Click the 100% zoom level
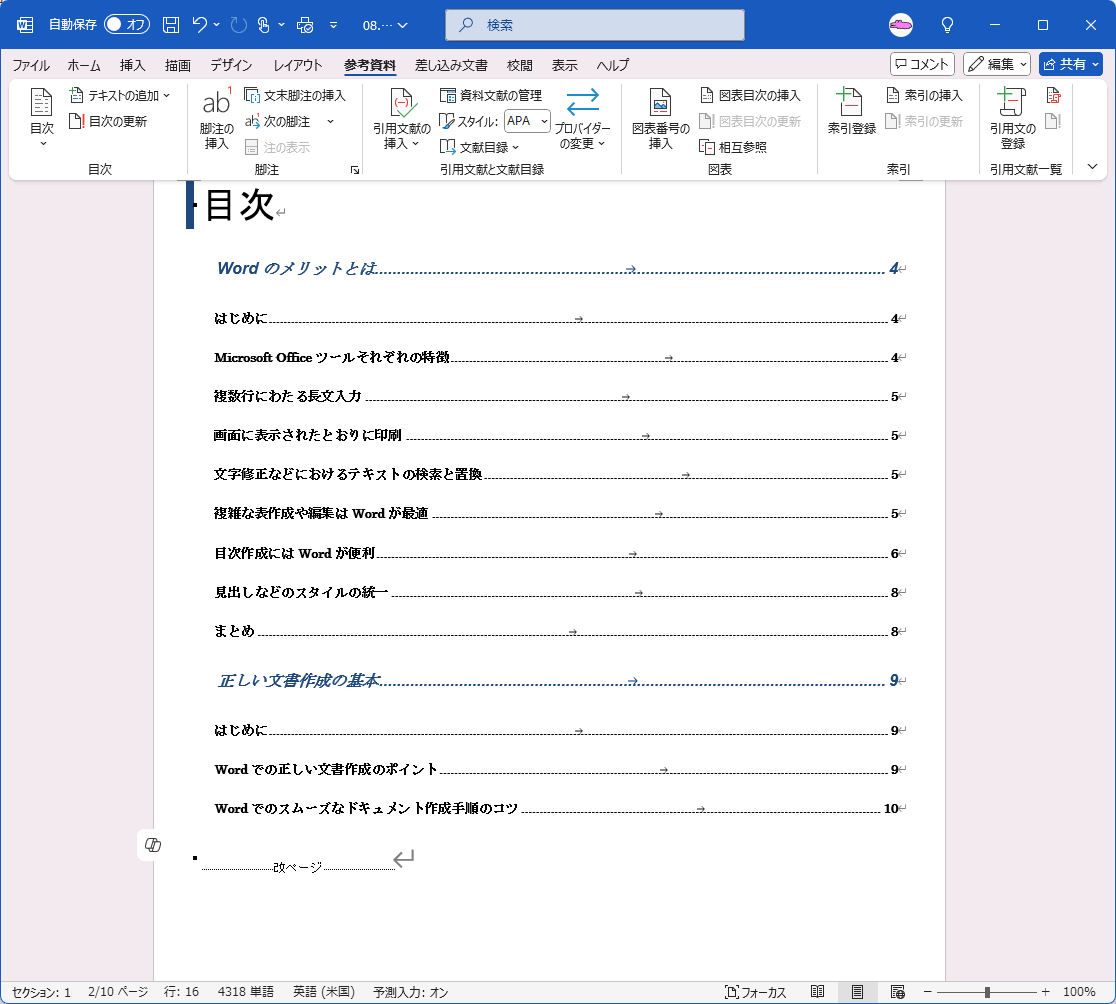This screenshot has width=1116, height=1004. click(x=1079, y=992)
